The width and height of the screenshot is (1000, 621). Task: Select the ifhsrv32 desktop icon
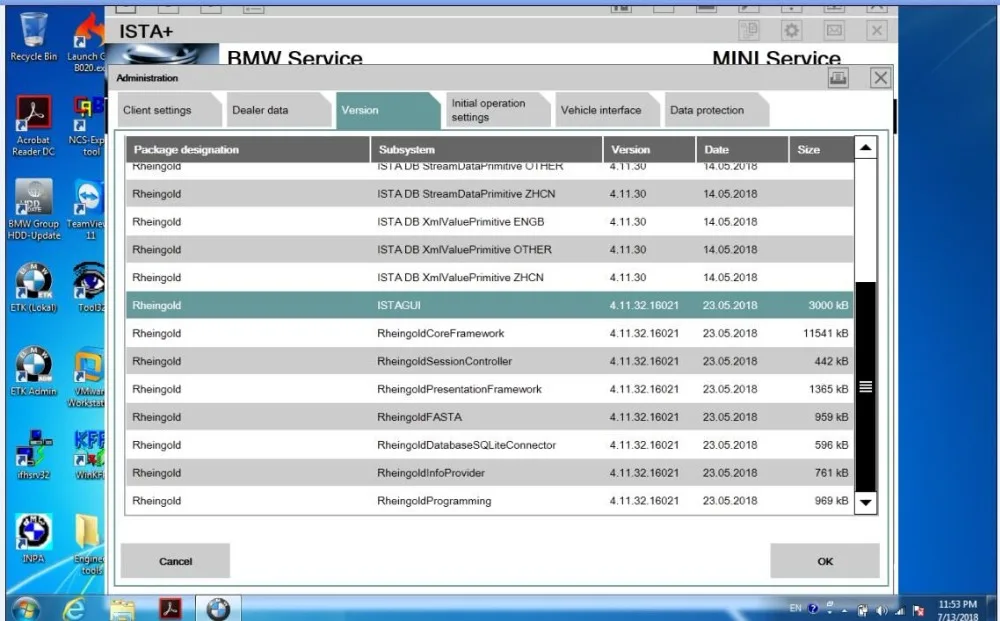(33, 455)
